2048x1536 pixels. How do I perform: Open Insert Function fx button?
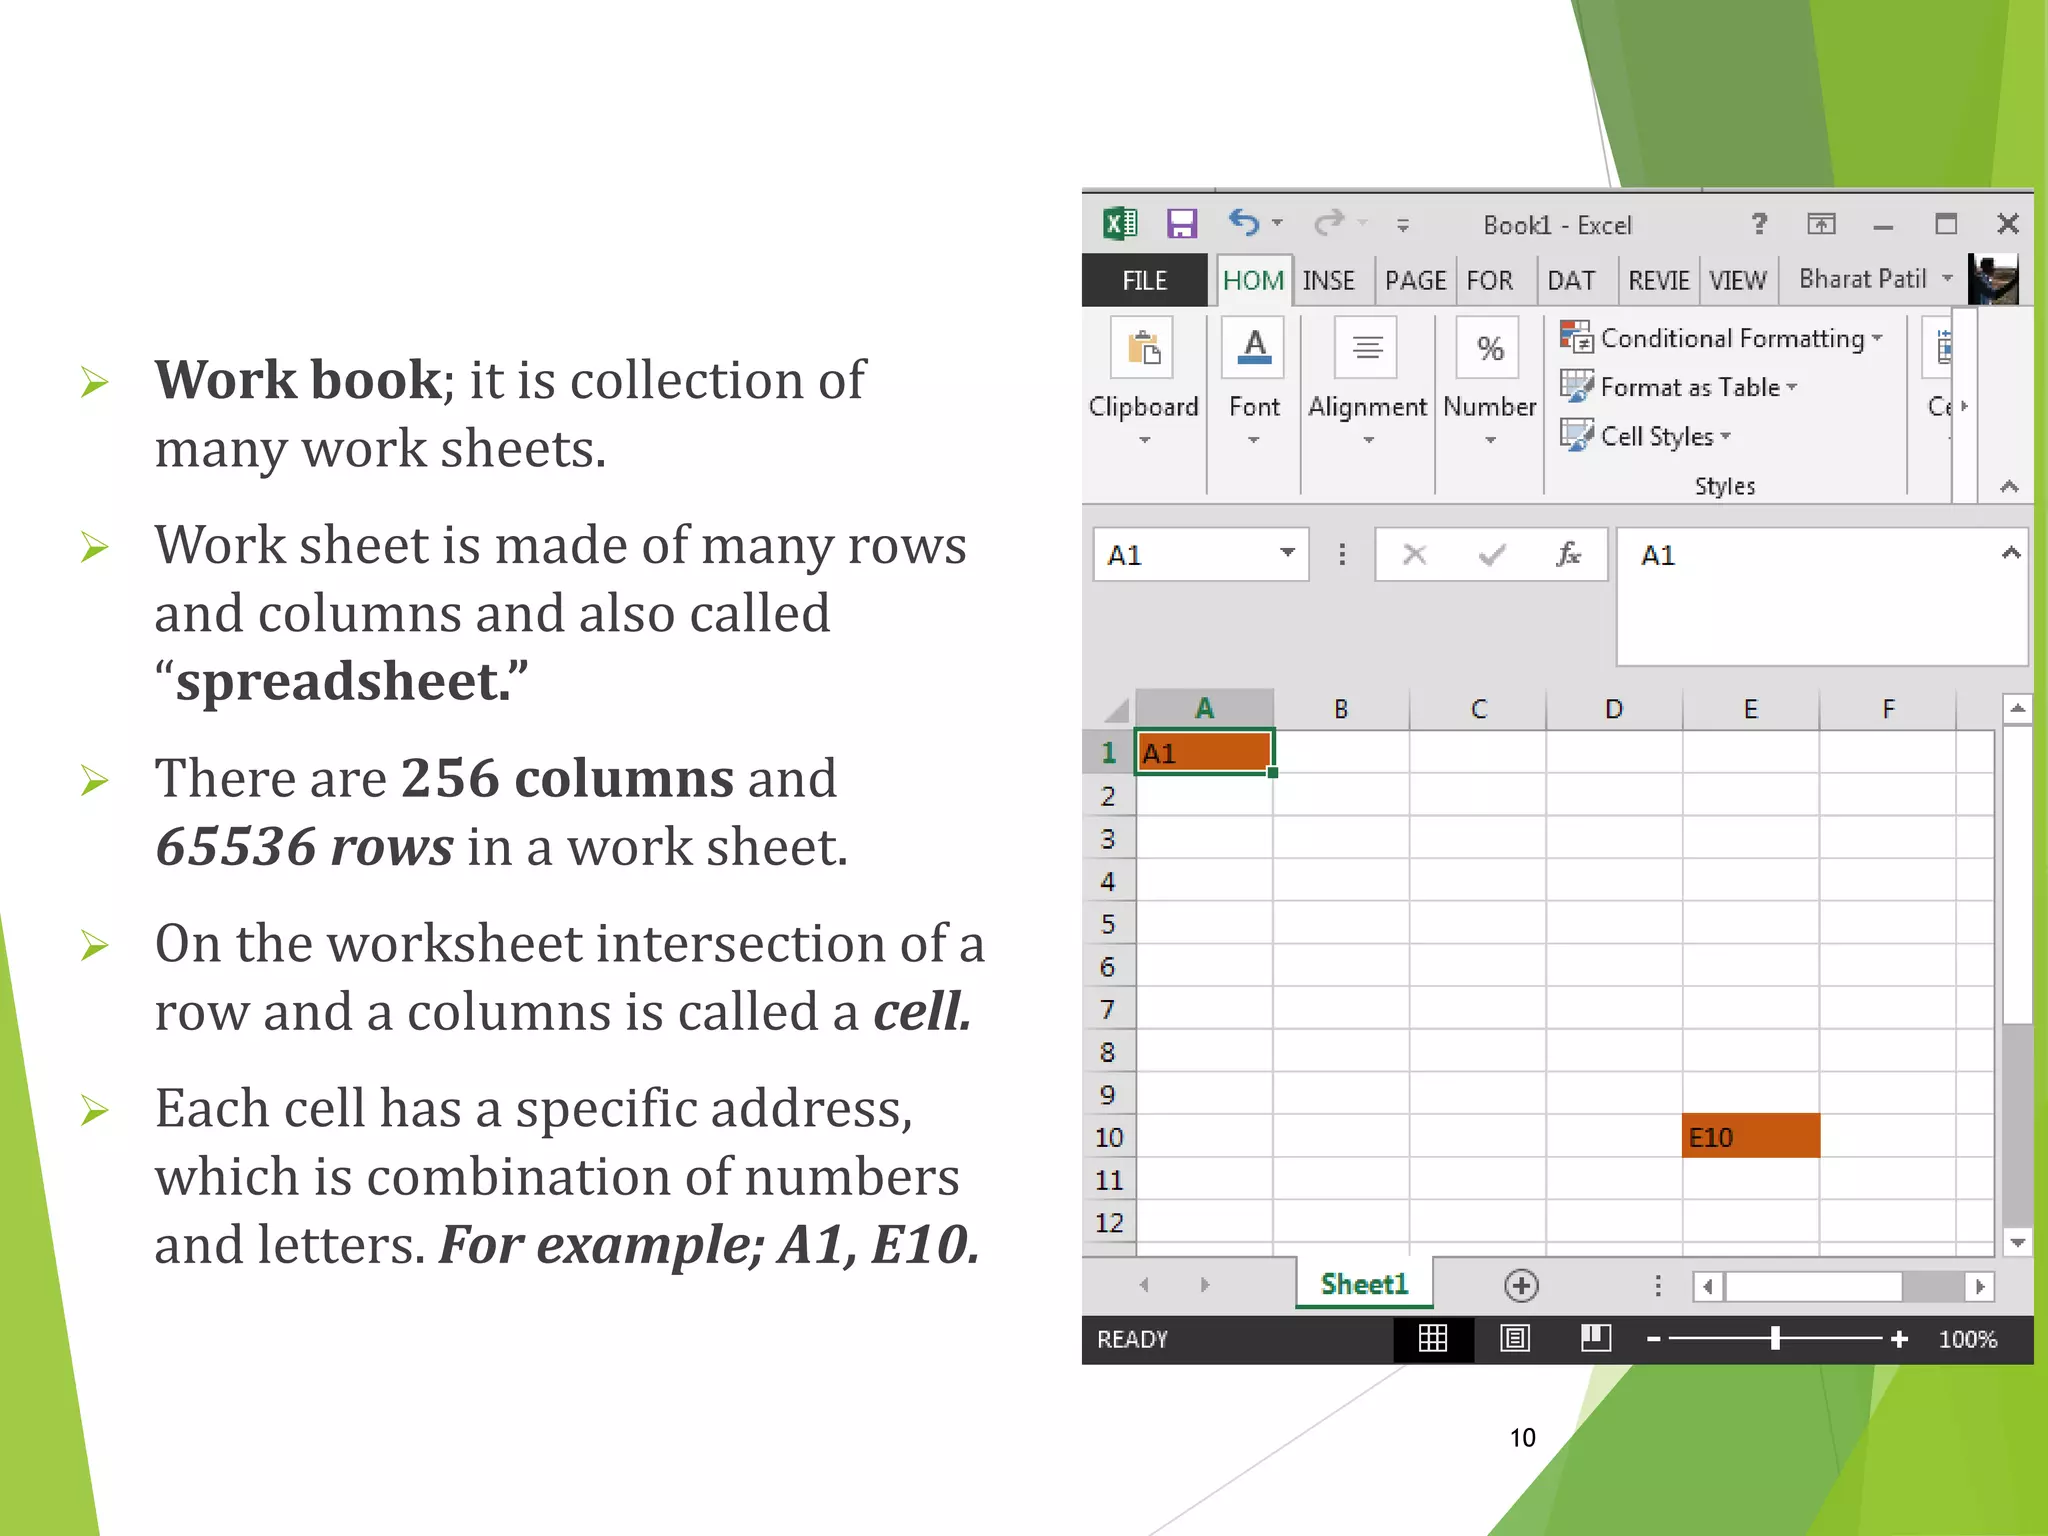click(x=1567, y=555)
